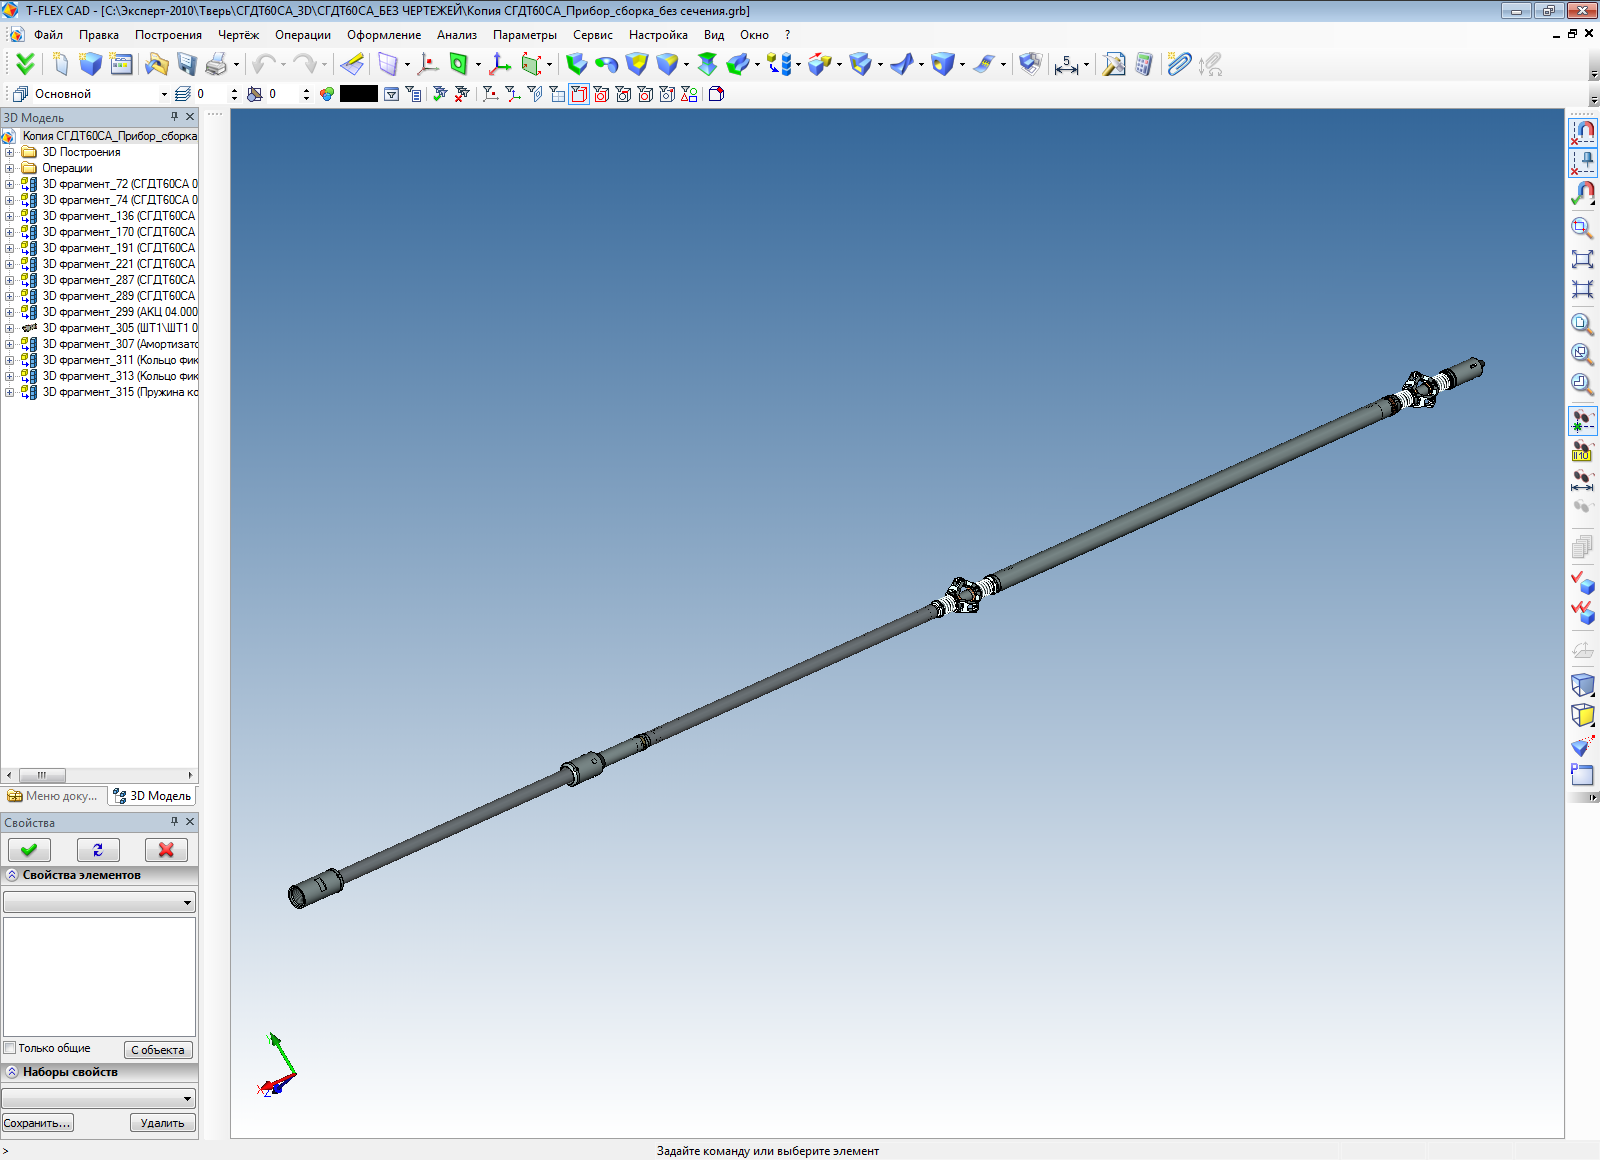Toggle the pin snap mode button

tap(1582, 162)
